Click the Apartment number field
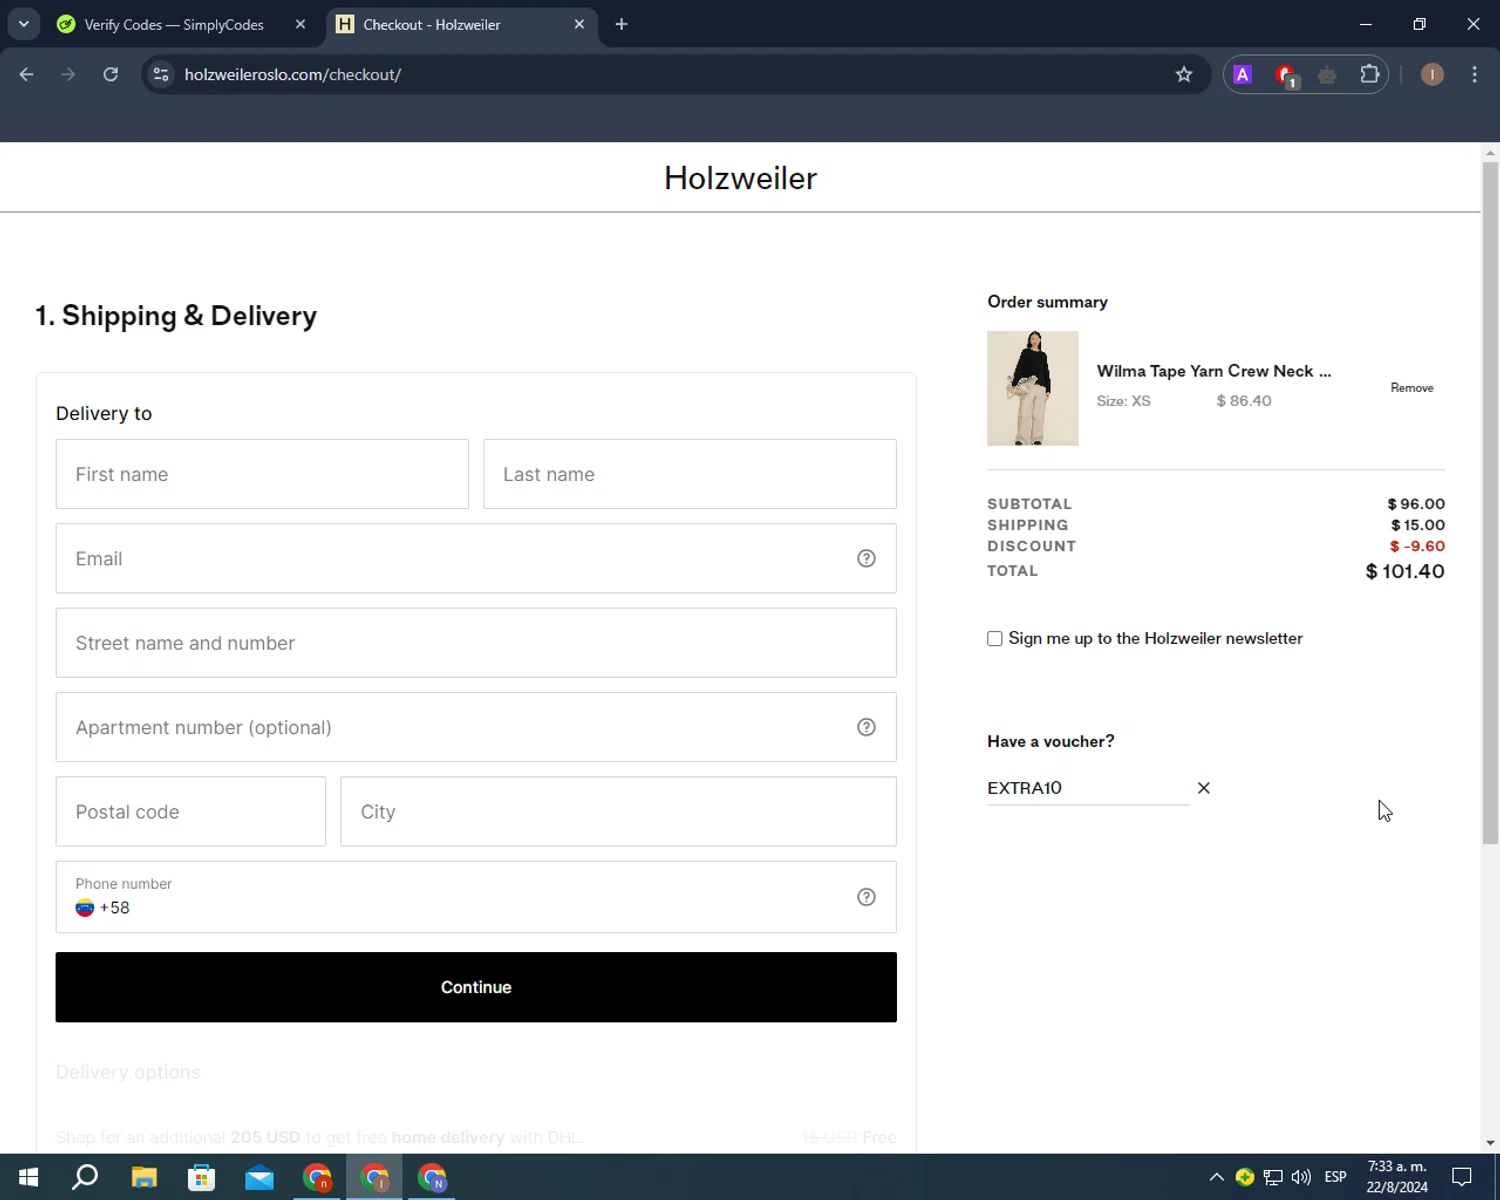Viewport: 1500px width, 1200px height. 476,727
